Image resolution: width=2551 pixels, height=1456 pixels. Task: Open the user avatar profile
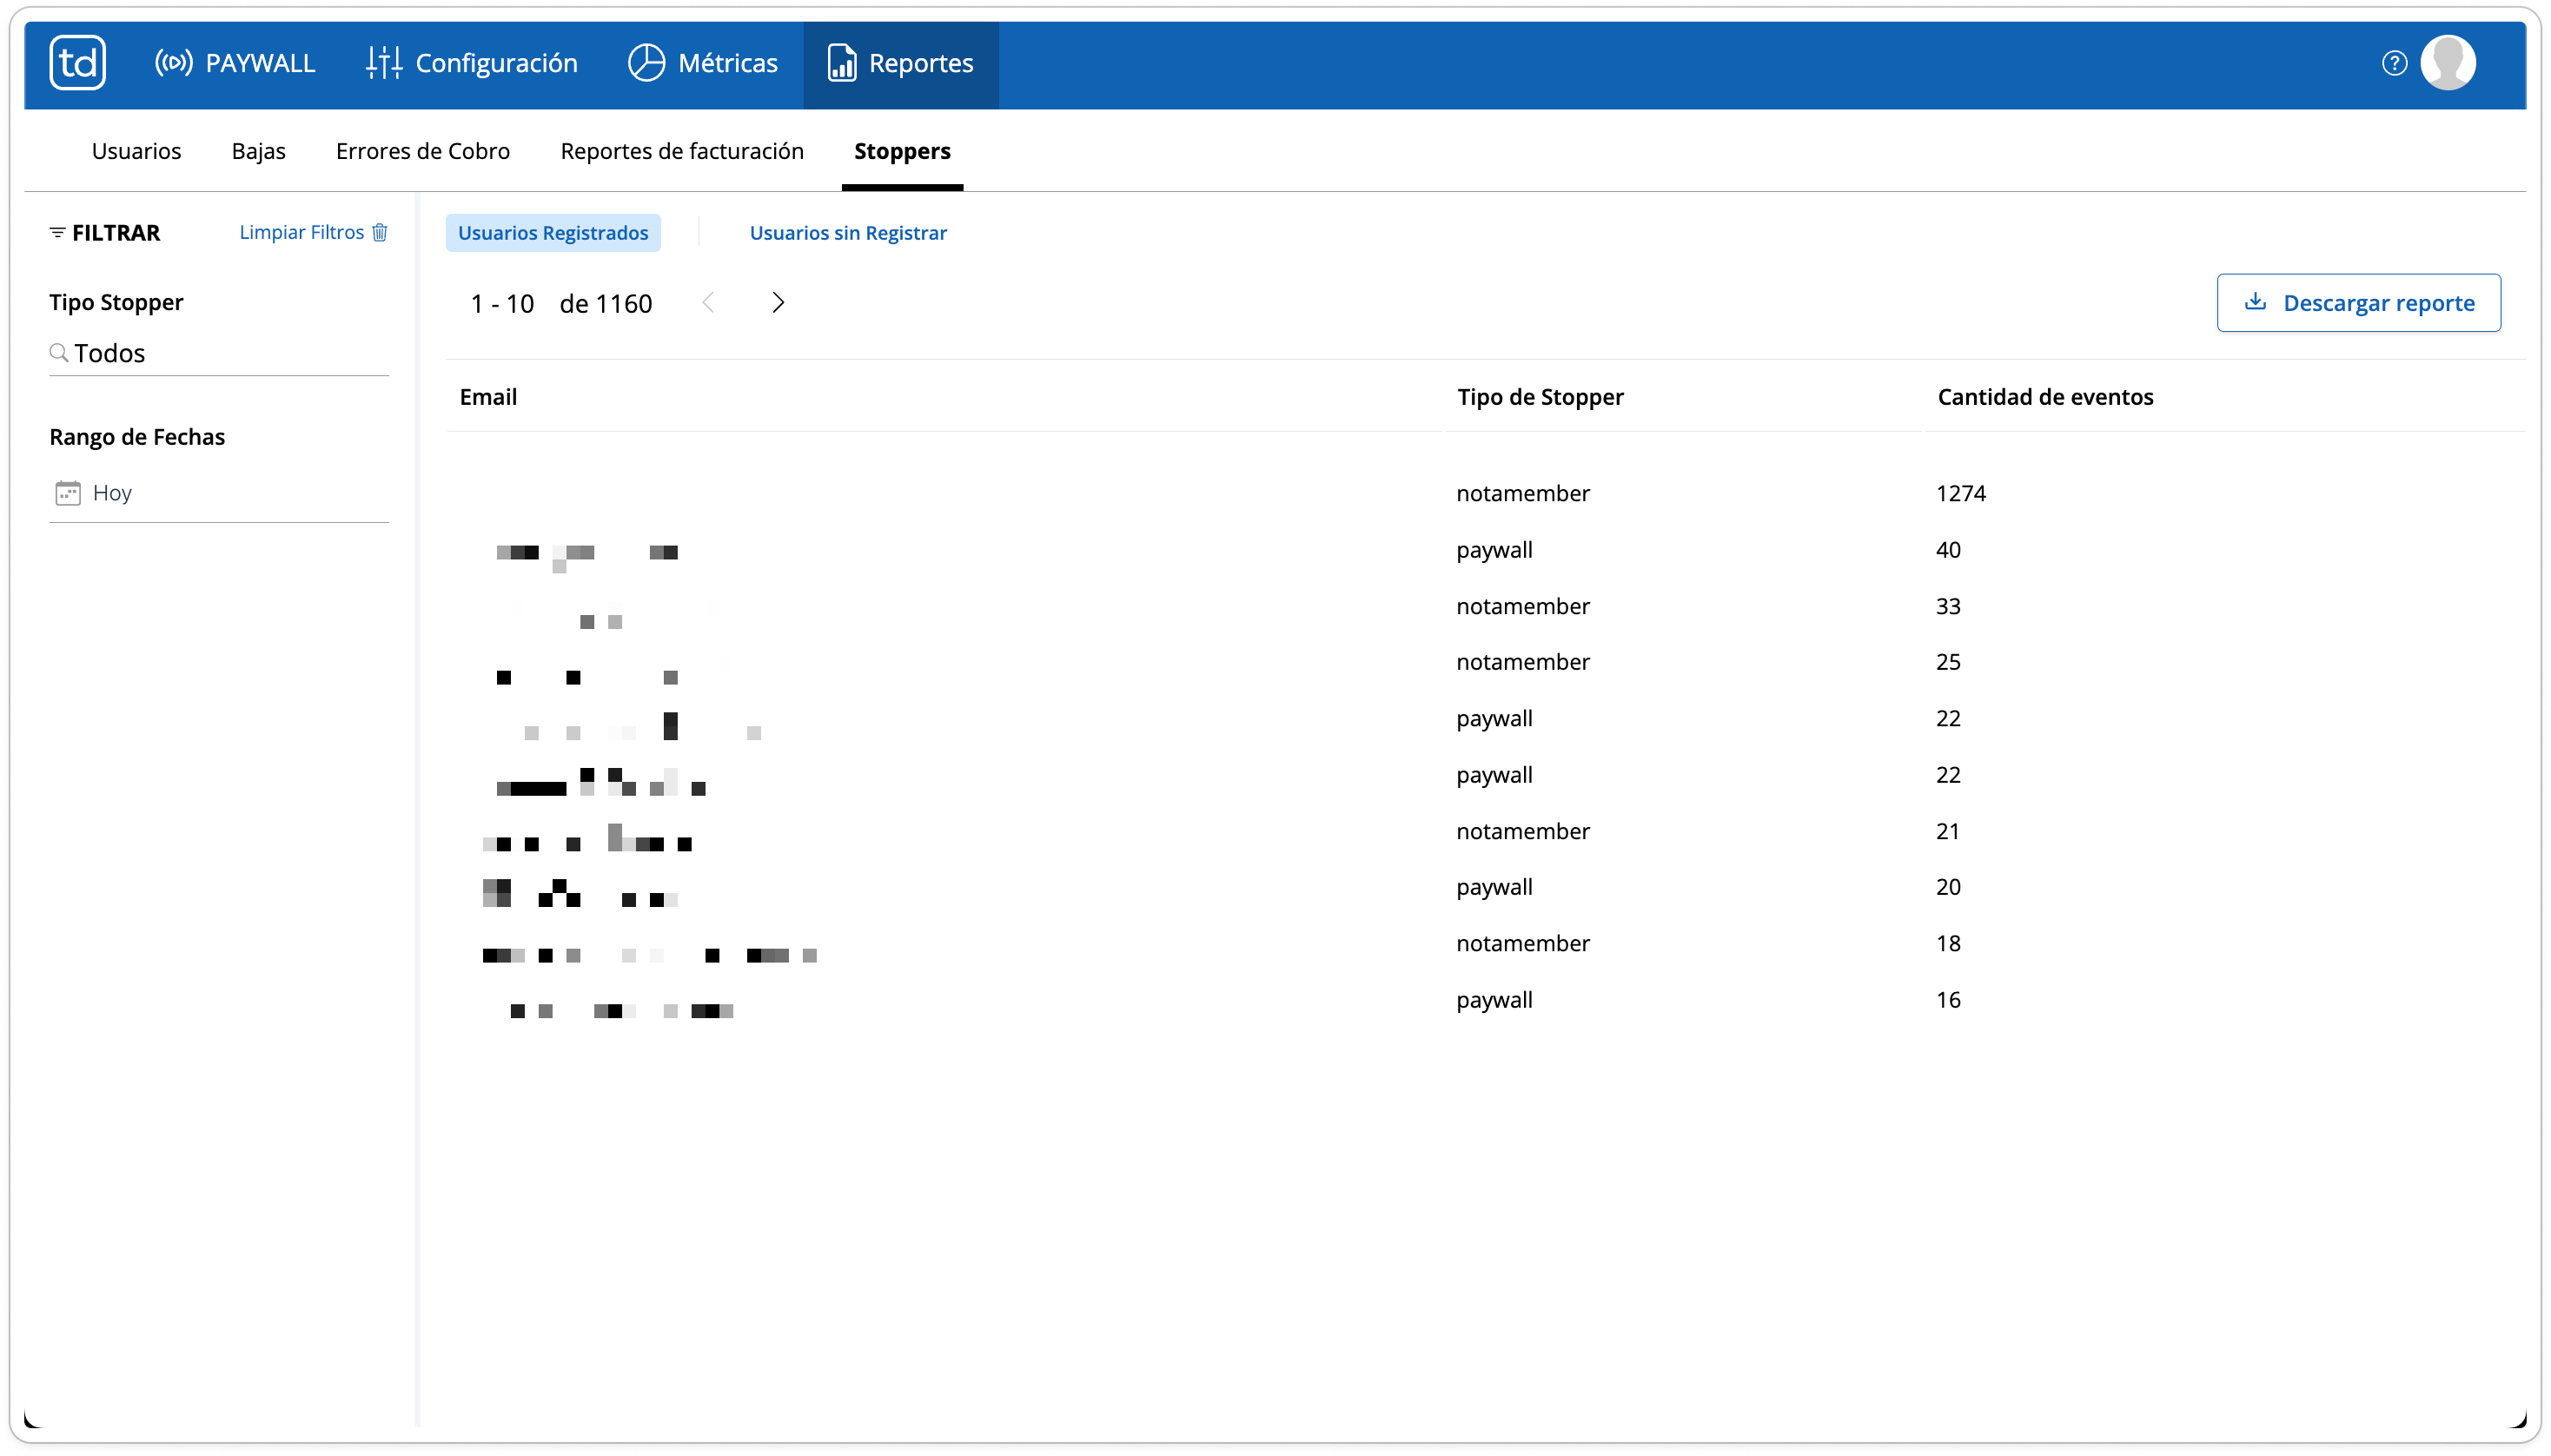coord(2448,63)
